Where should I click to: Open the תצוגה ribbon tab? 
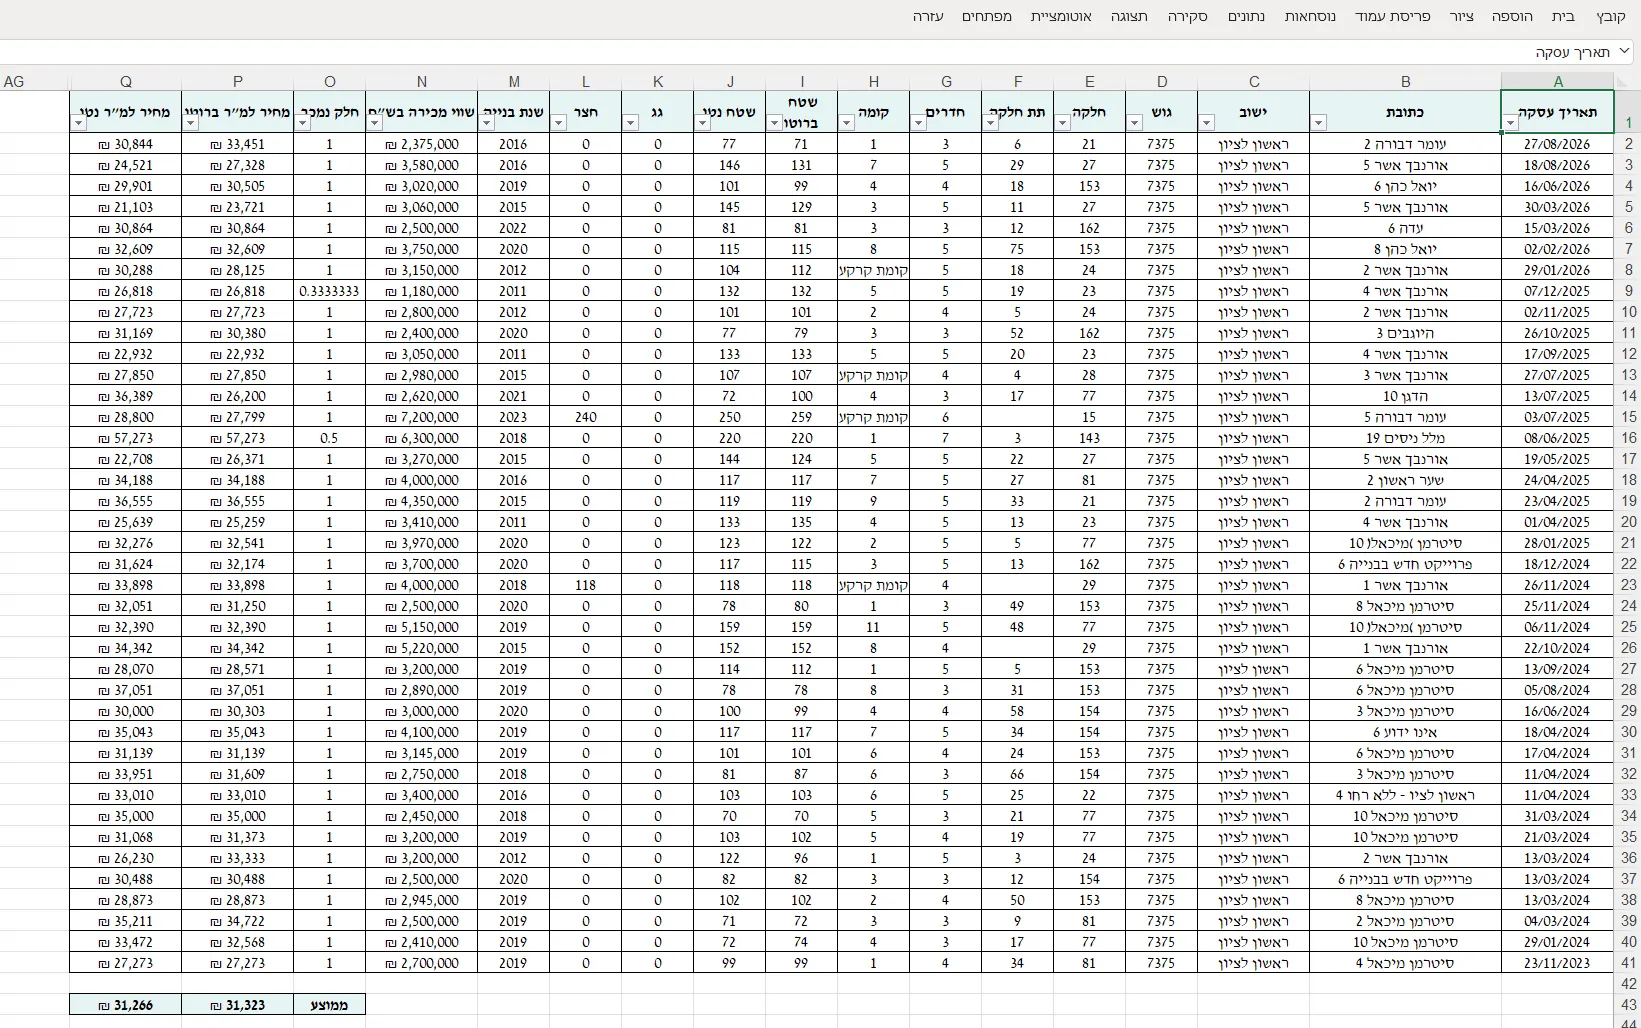1129,16
